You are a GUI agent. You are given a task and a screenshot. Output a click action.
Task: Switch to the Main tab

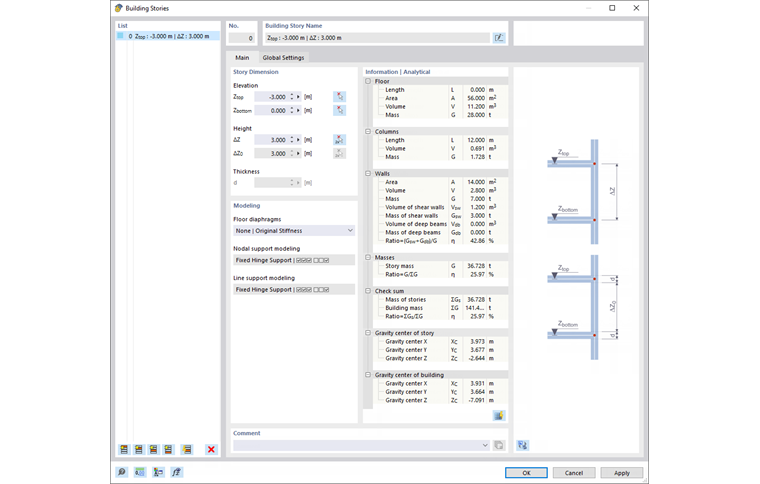242,58
